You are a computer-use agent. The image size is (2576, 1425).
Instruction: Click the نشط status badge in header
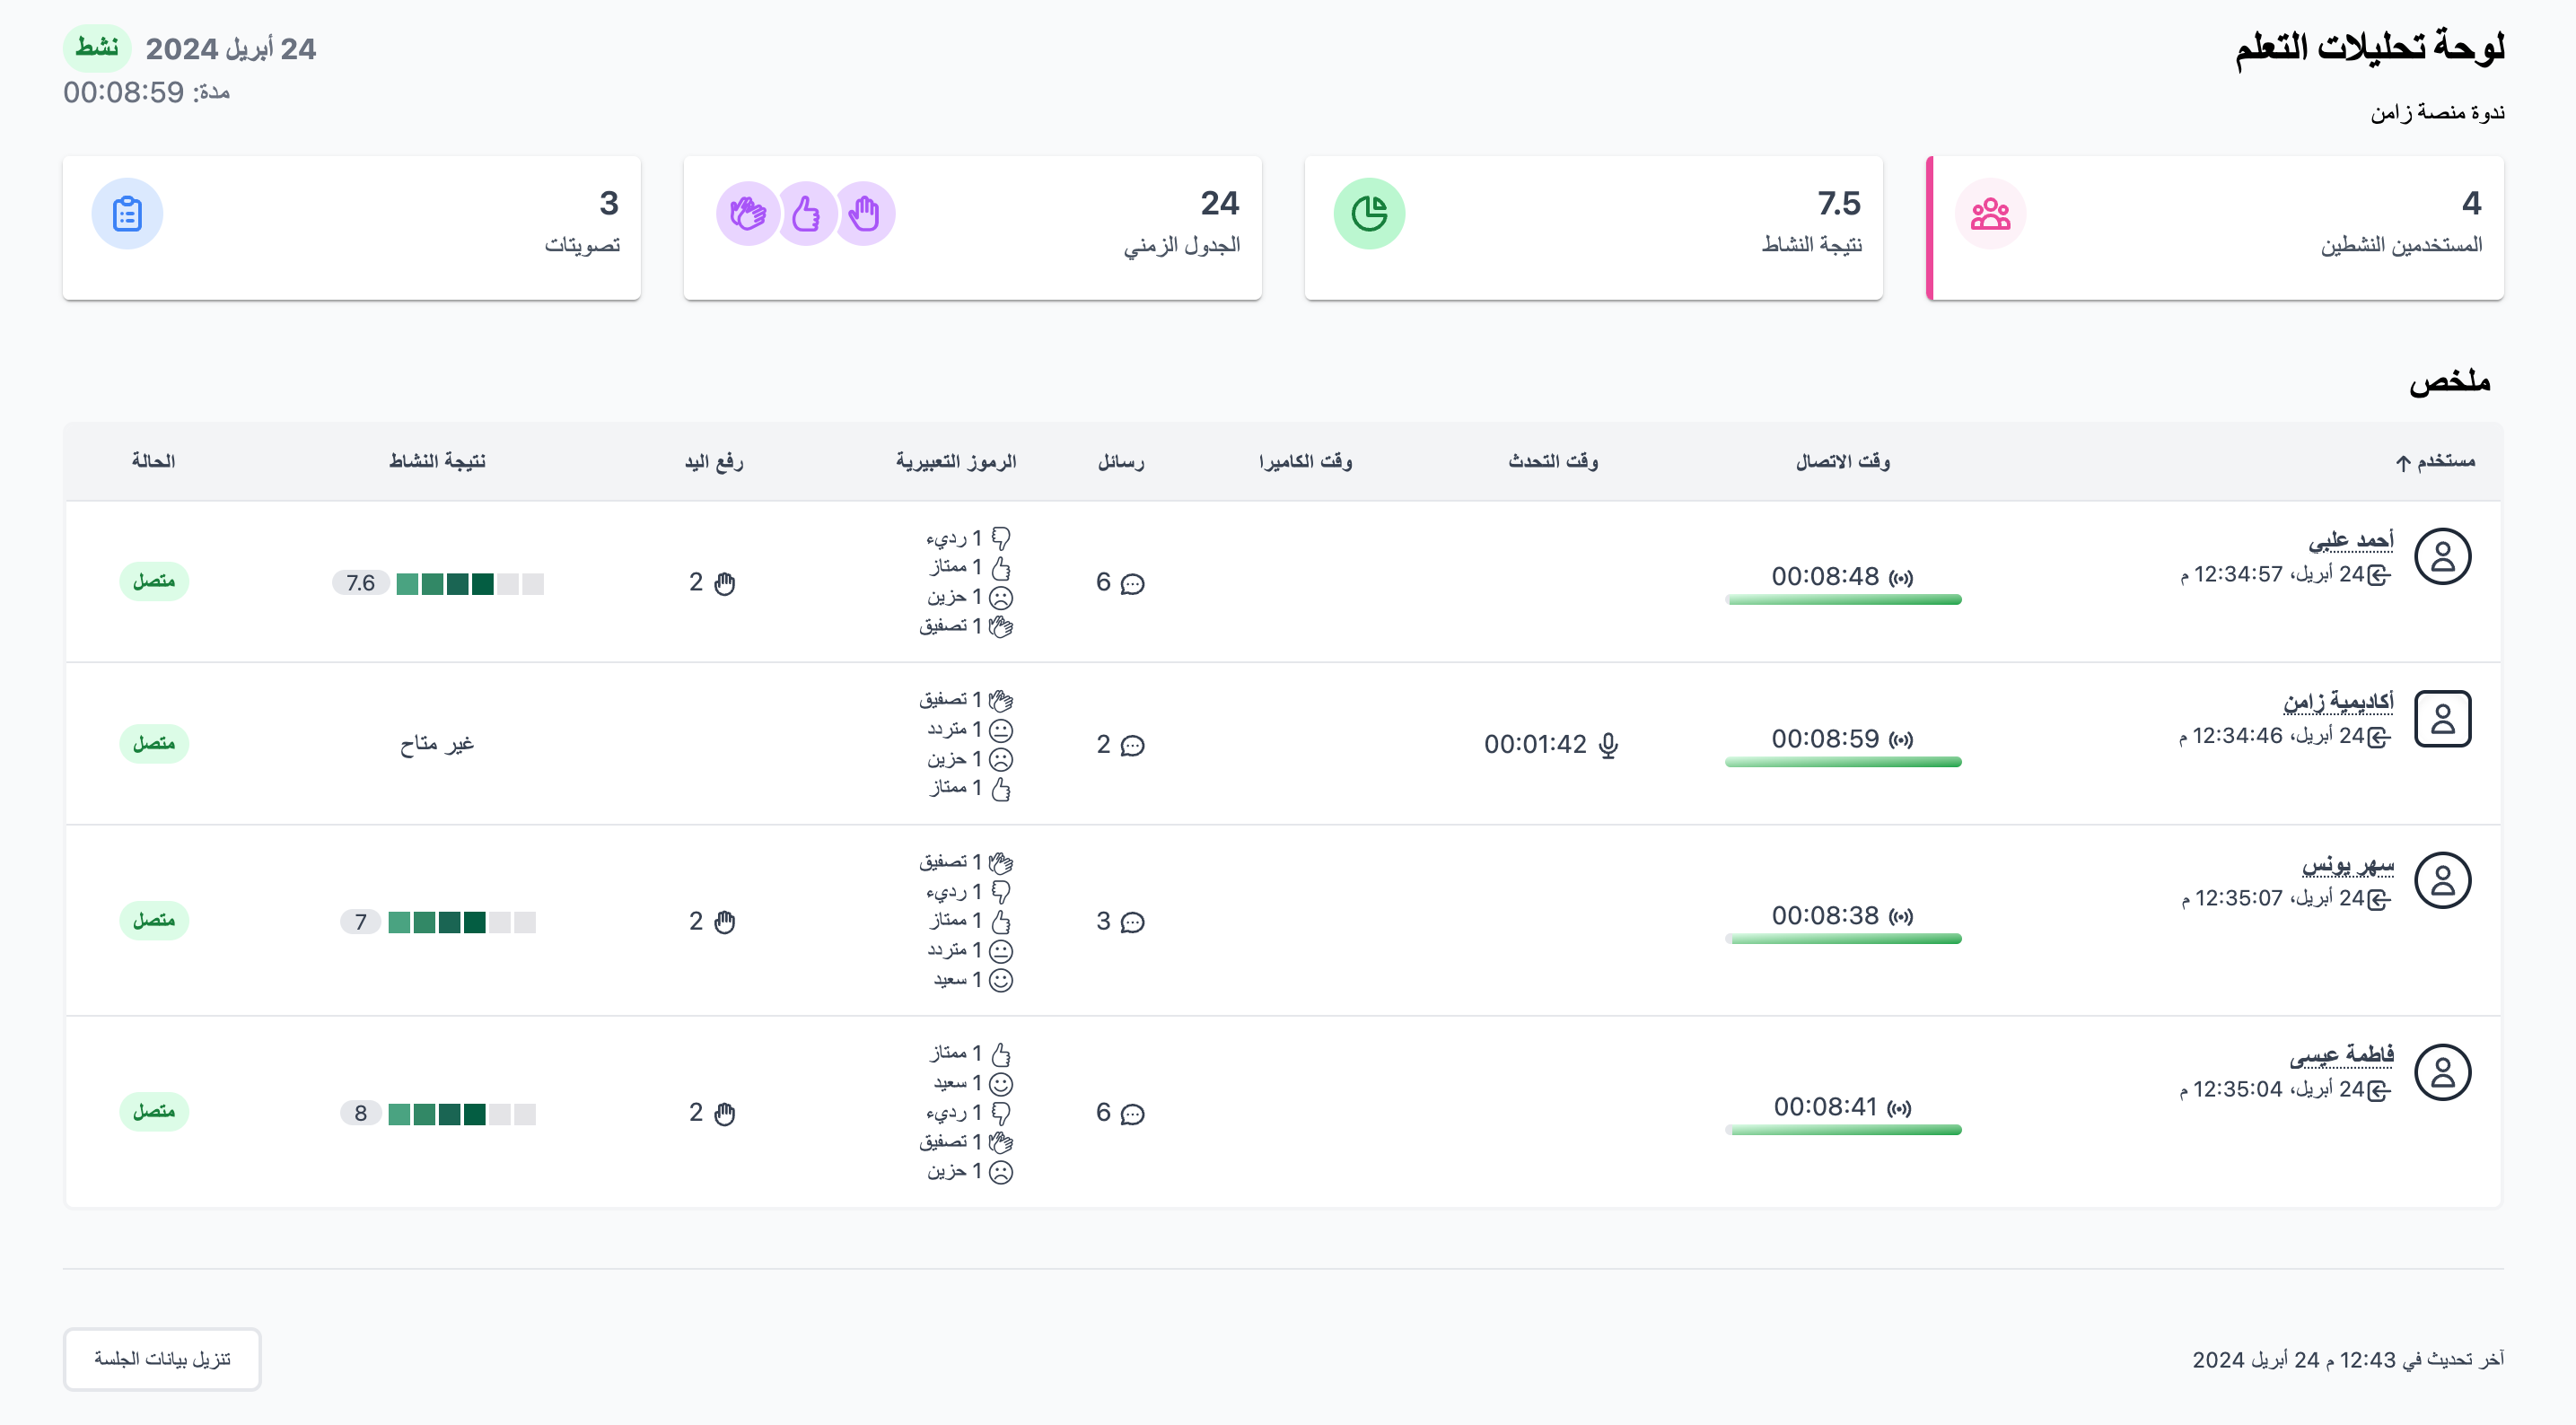(x=97, y=48)
